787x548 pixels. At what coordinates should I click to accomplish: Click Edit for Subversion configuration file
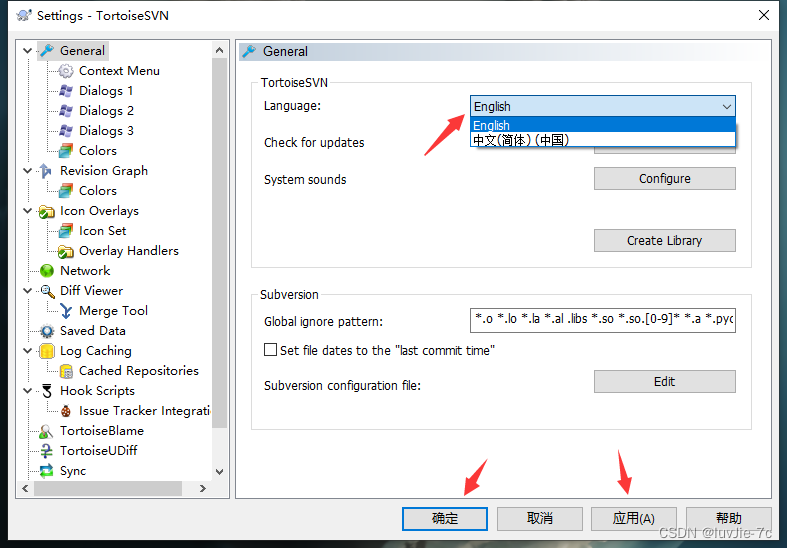point(665,381)
